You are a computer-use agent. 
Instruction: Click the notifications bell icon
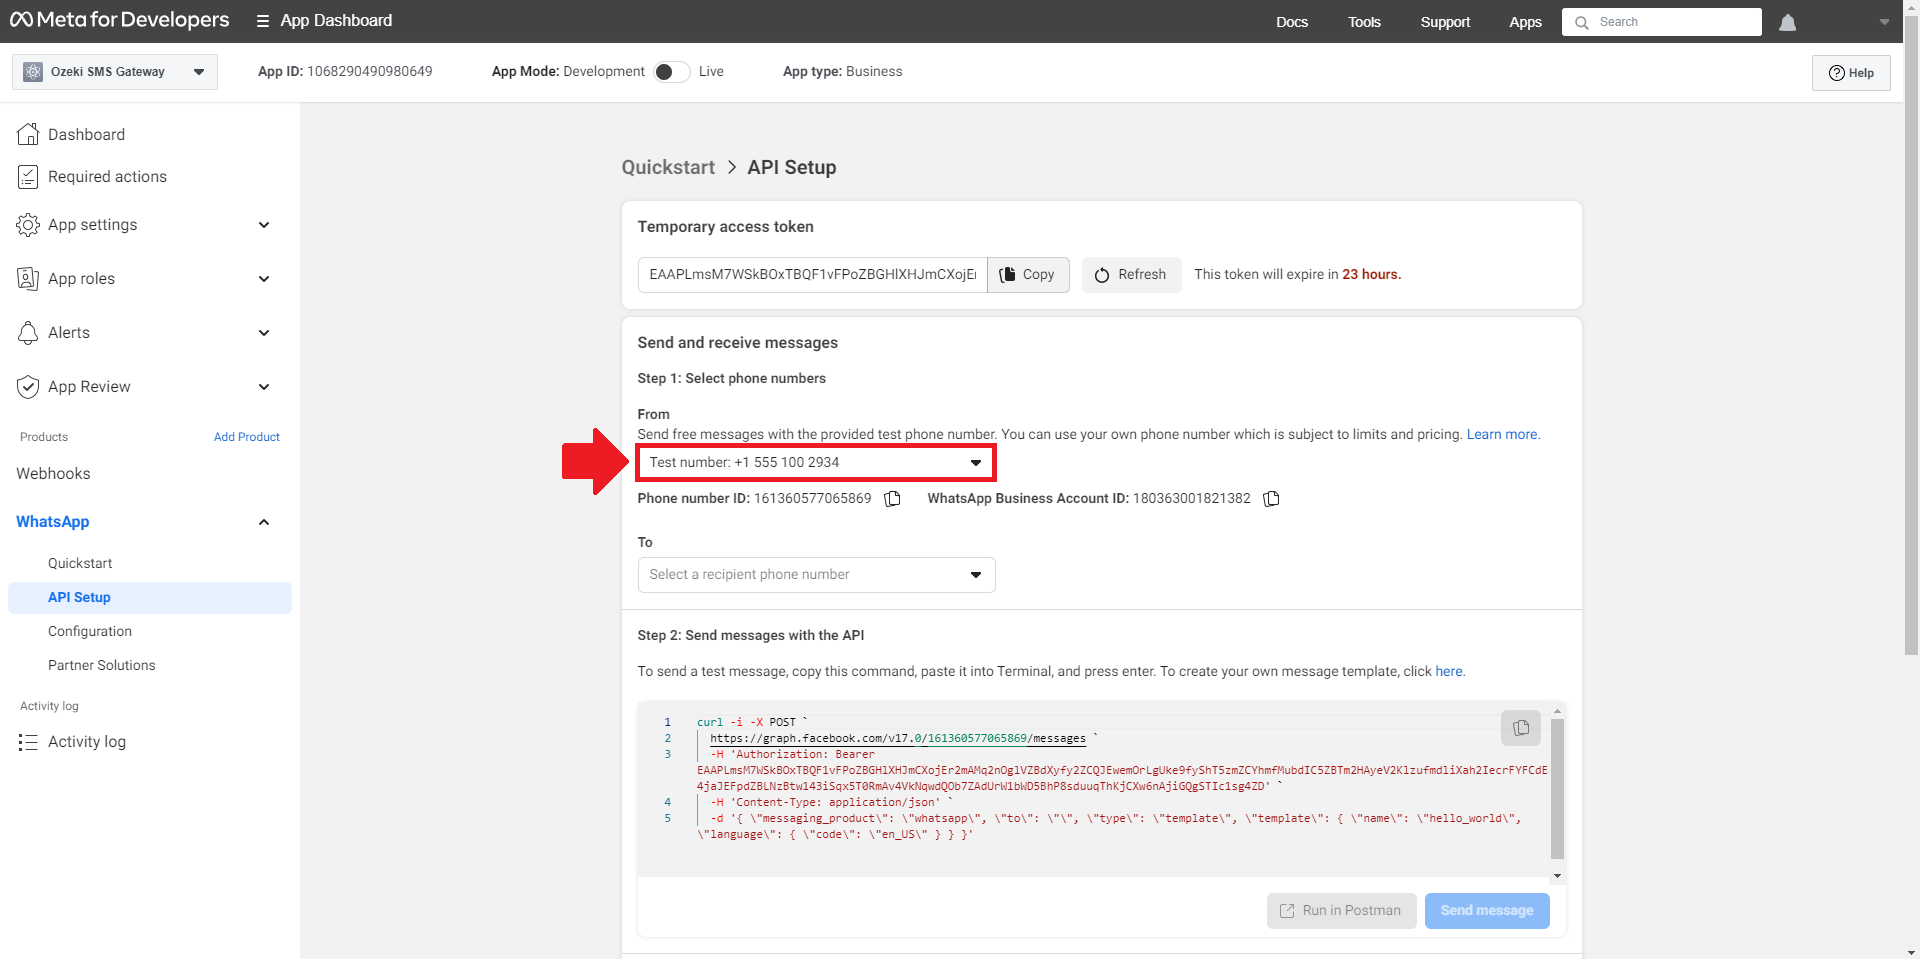1788,22
